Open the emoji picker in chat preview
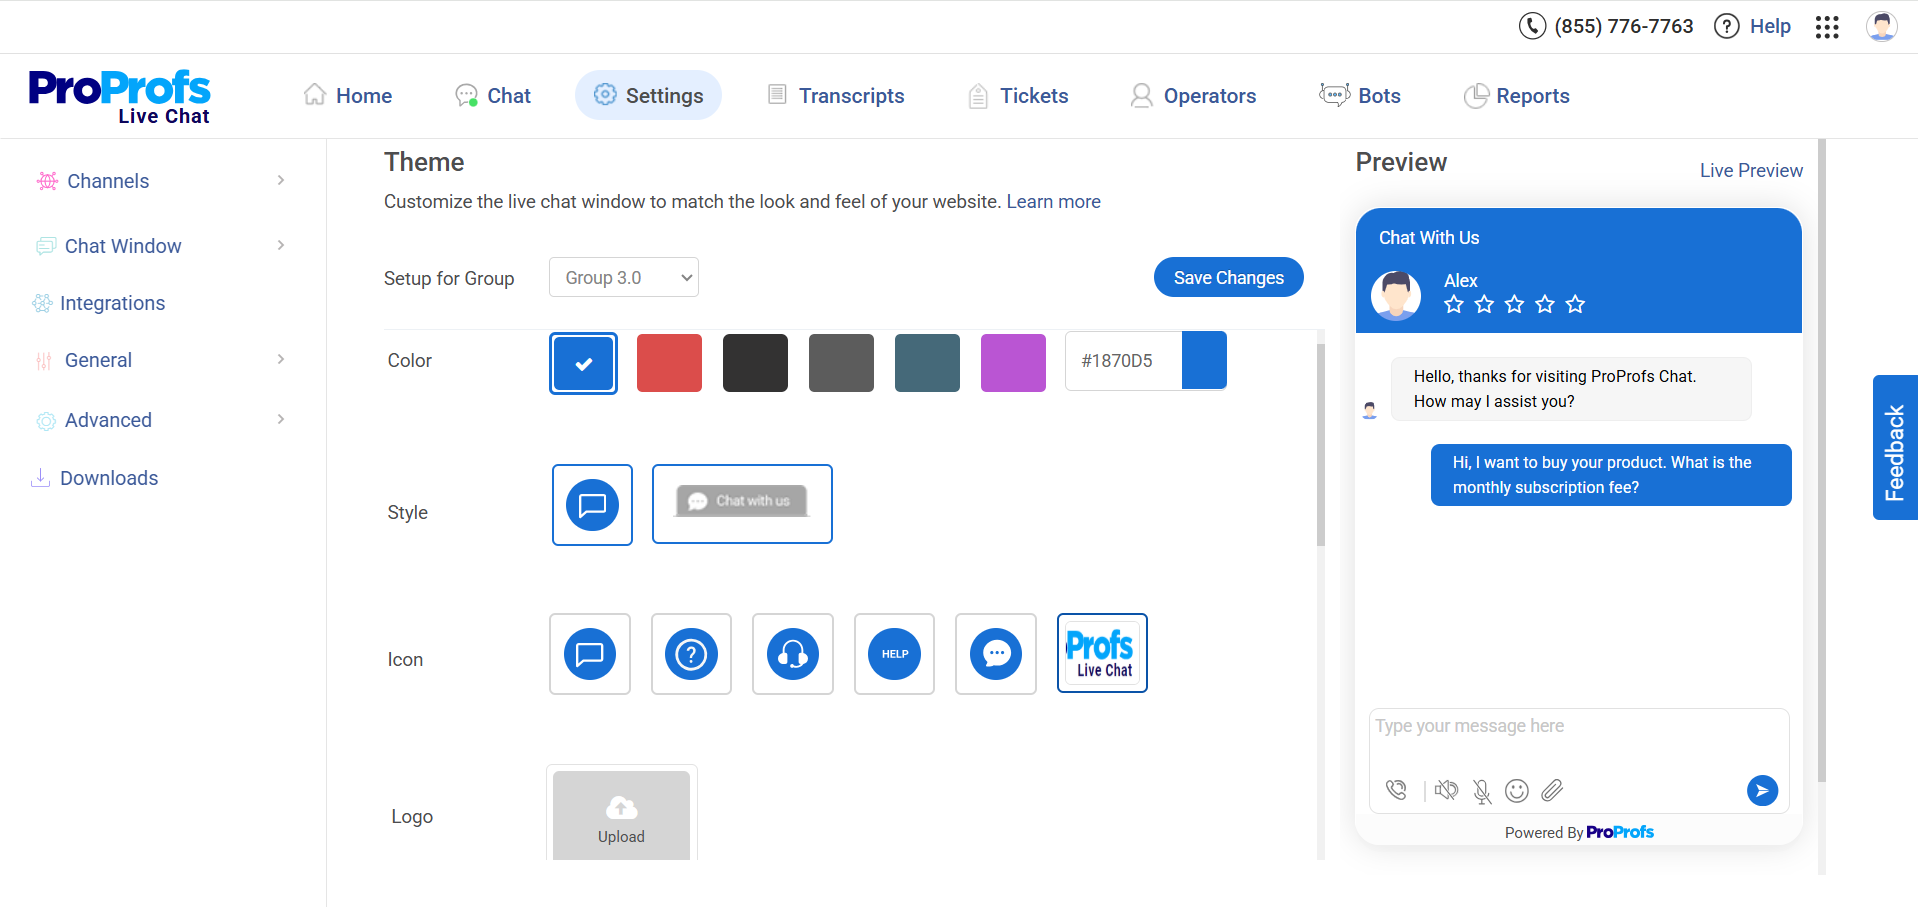1918x907 pixels. 1517,791
